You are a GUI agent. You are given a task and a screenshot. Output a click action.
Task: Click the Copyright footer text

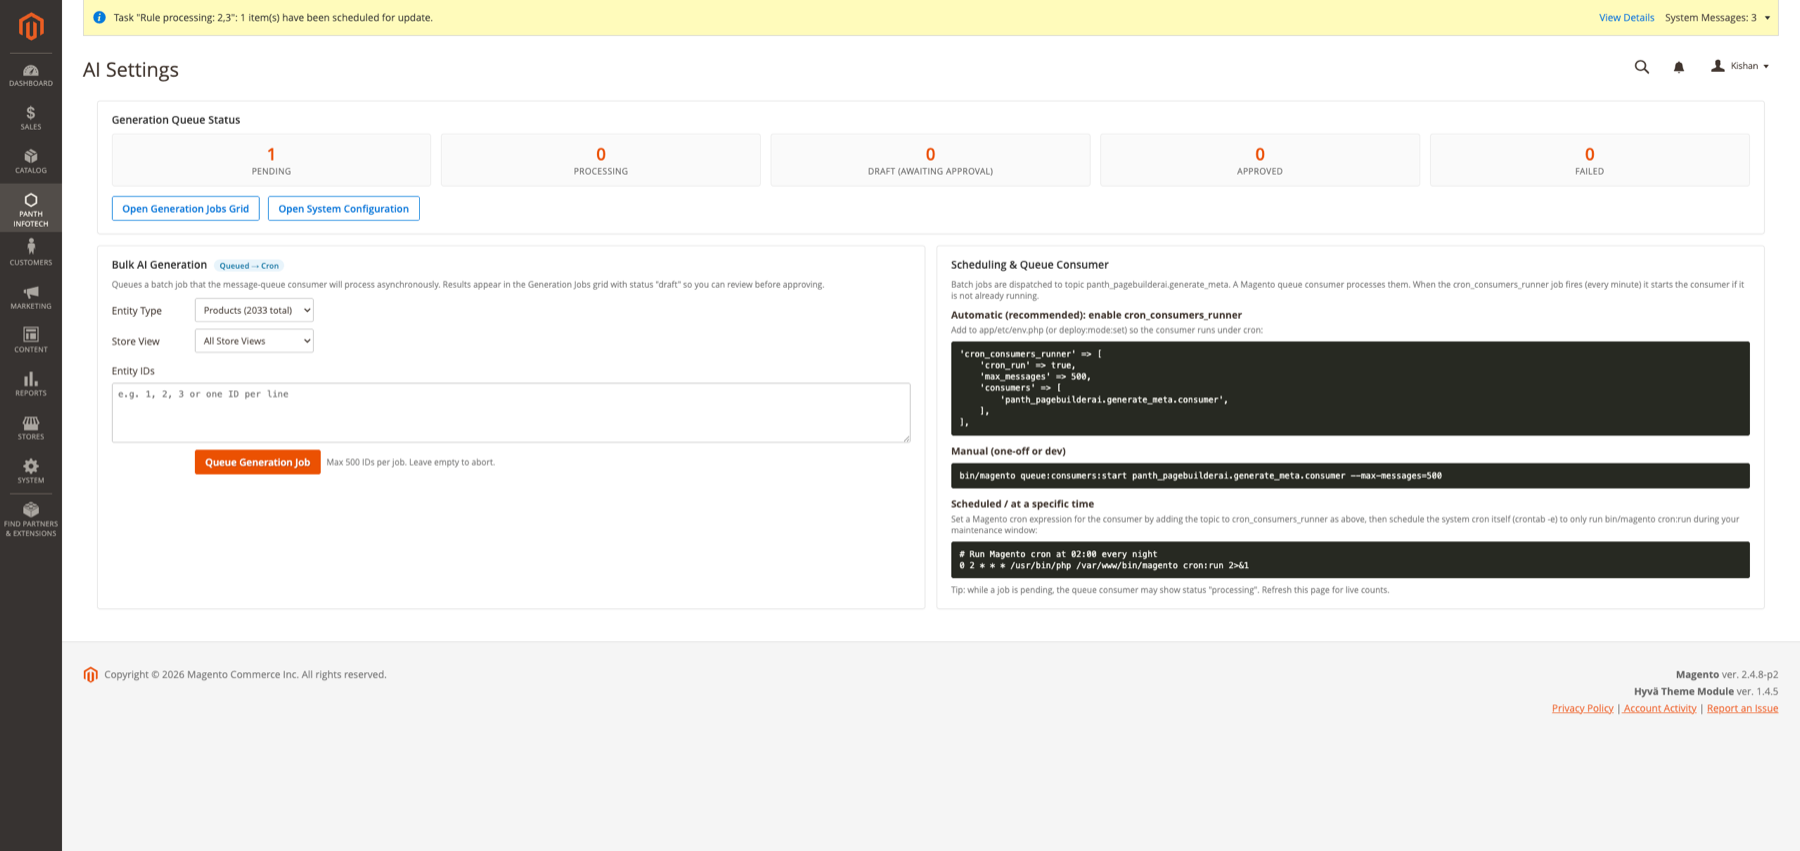[245, 675]
